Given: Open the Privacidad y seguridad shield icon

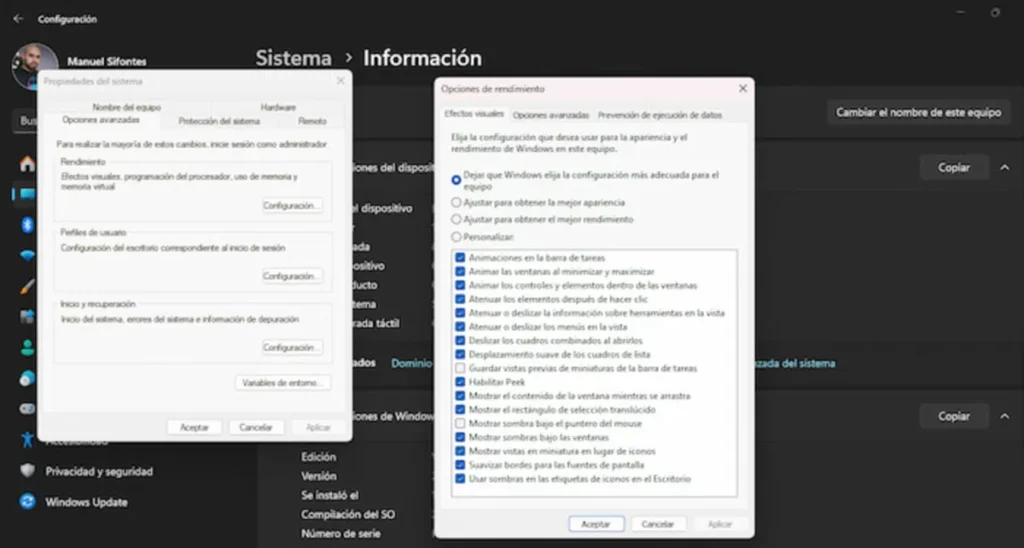Looking at the screenshot, I should pyautogui.click(x=27, y=471).
